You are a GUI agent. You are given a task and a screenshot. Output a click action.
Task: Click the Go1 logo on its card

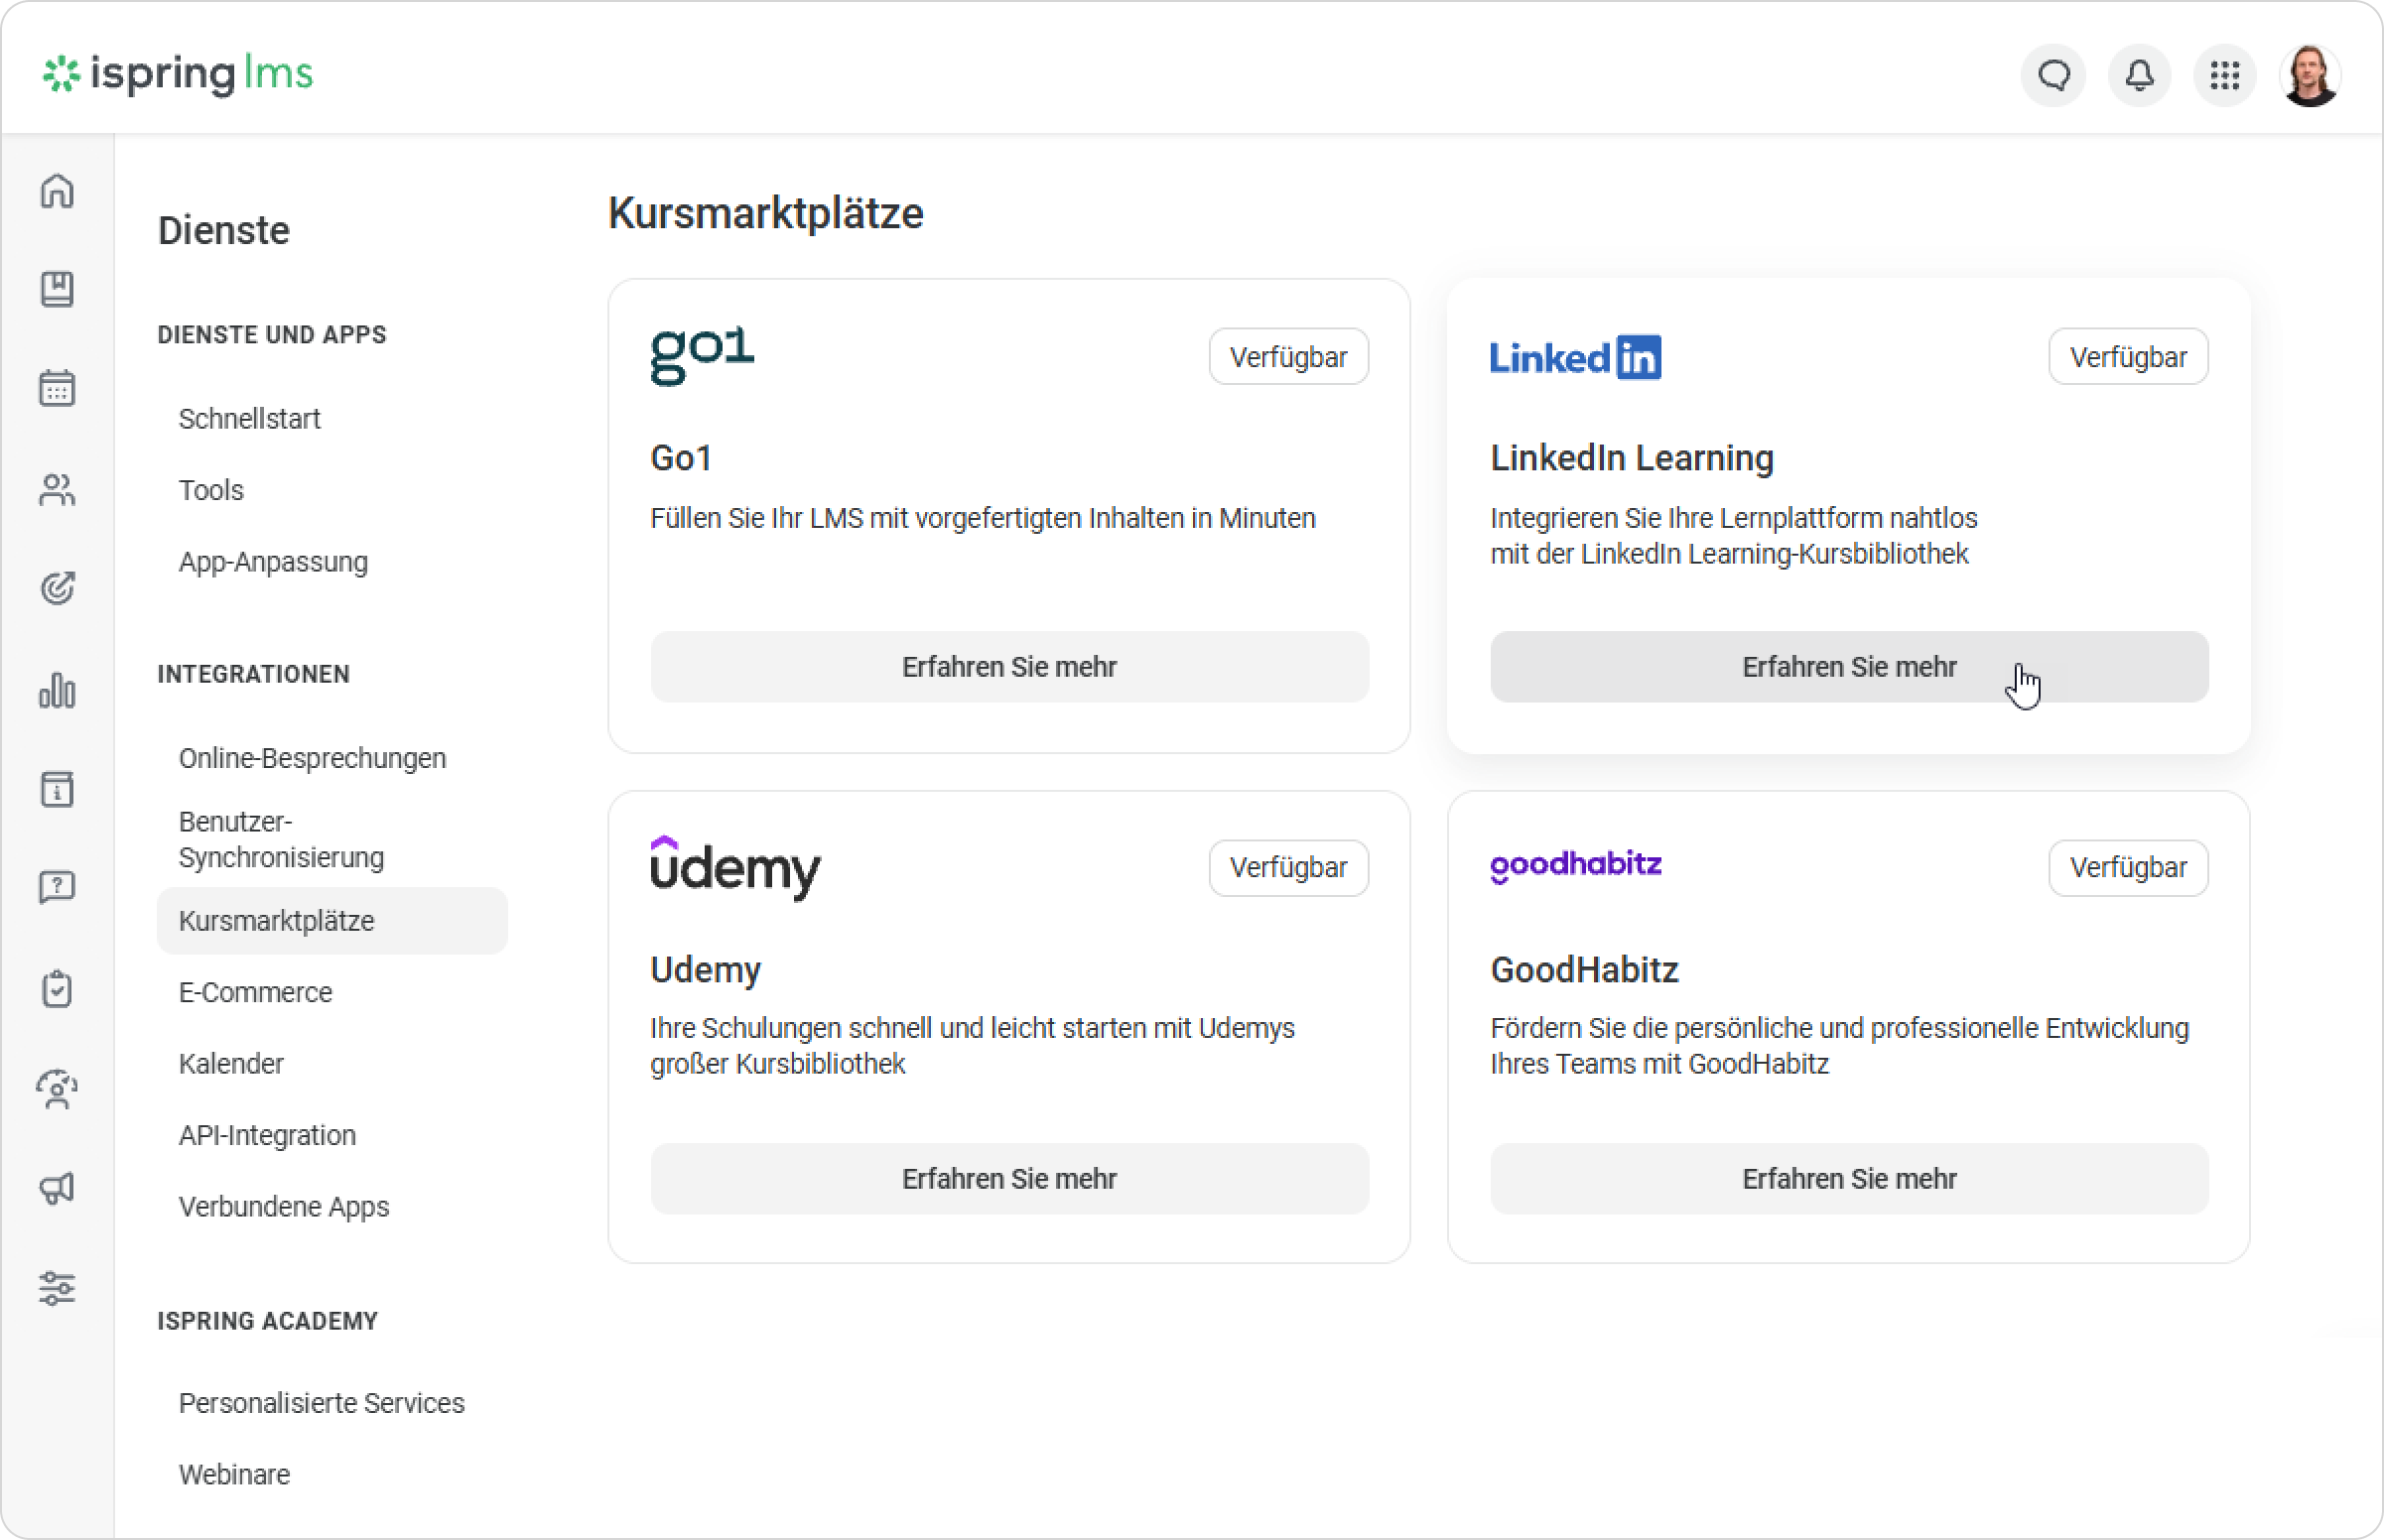tap(702, 355)
